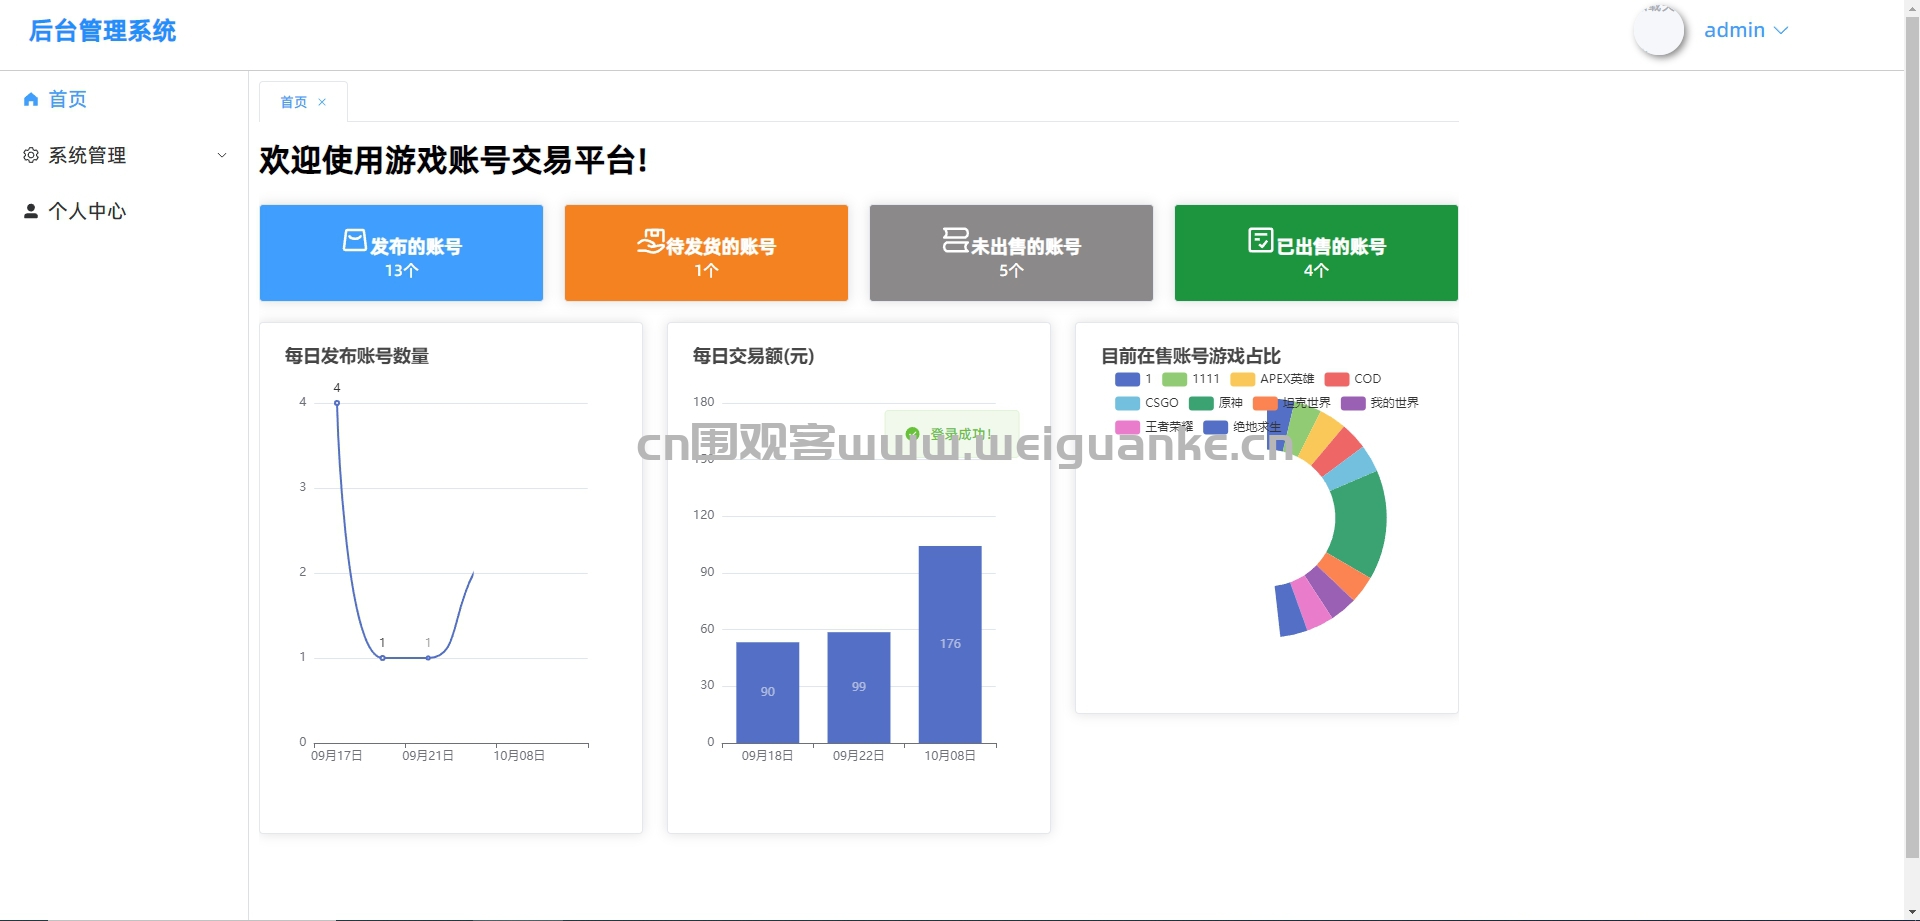
Task: Click the admin user avatar
Action: tap(1659, 30)
